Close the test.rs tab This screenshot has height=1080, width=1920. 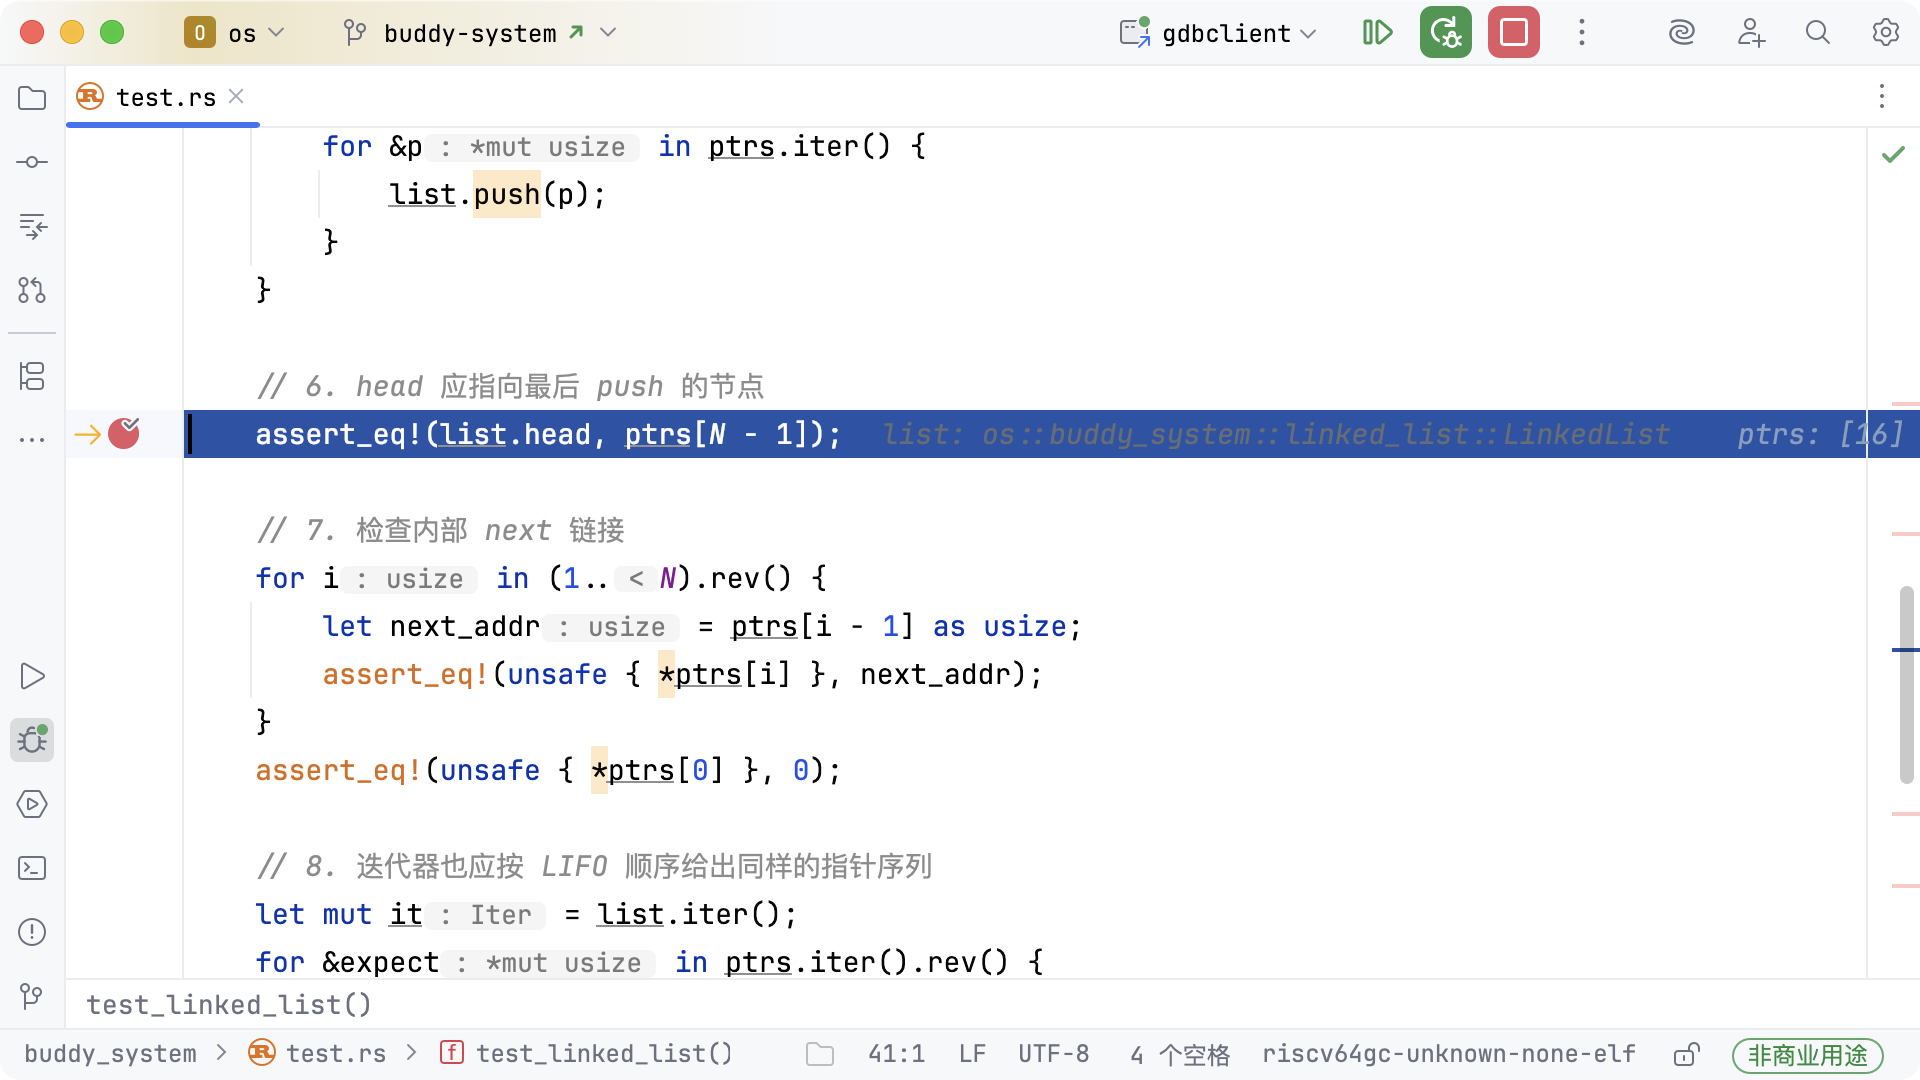click(x=236, y=96)
